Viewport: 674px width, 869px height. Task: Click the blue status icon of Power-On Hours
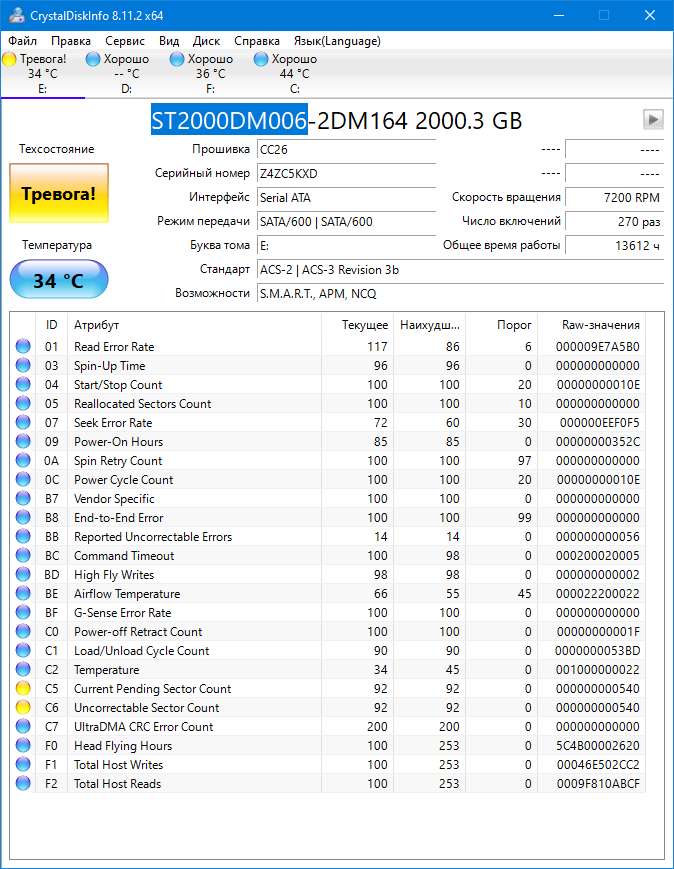(x=23, y=441)
